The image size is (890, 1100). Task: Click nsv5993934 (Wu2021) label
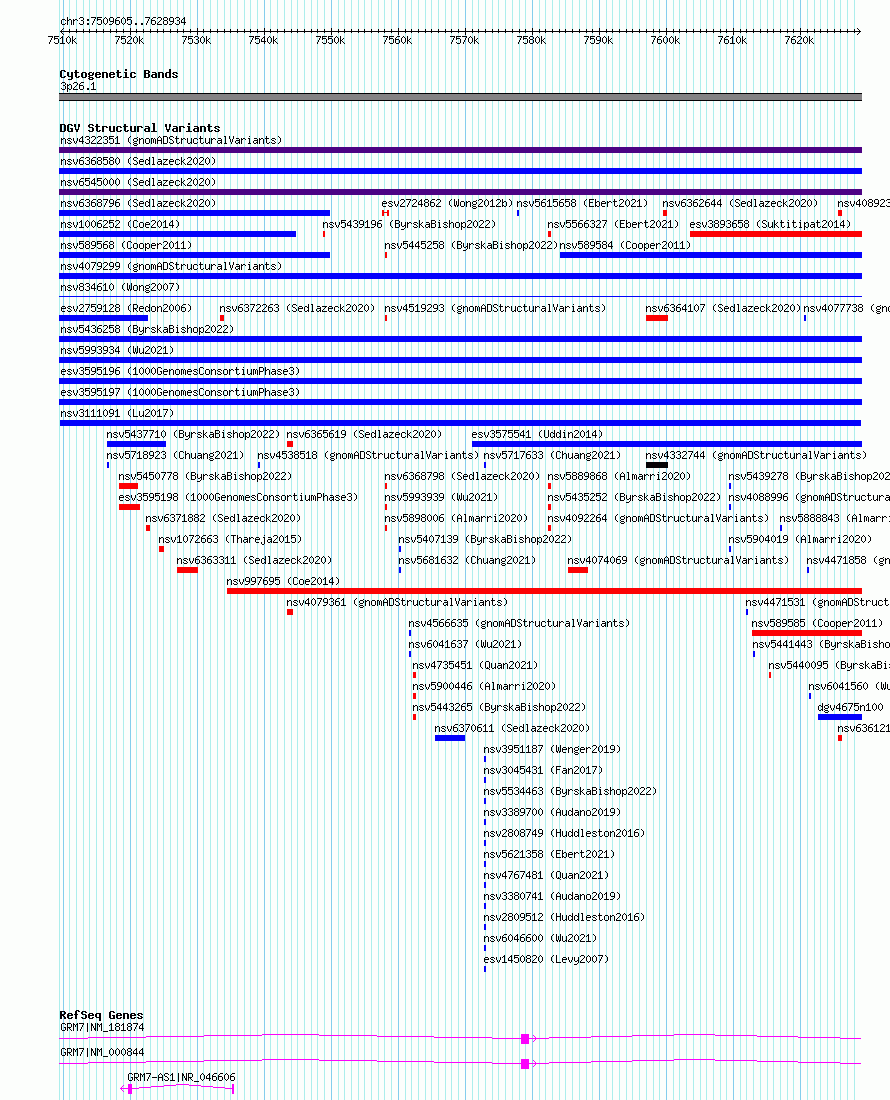point(117,351)
